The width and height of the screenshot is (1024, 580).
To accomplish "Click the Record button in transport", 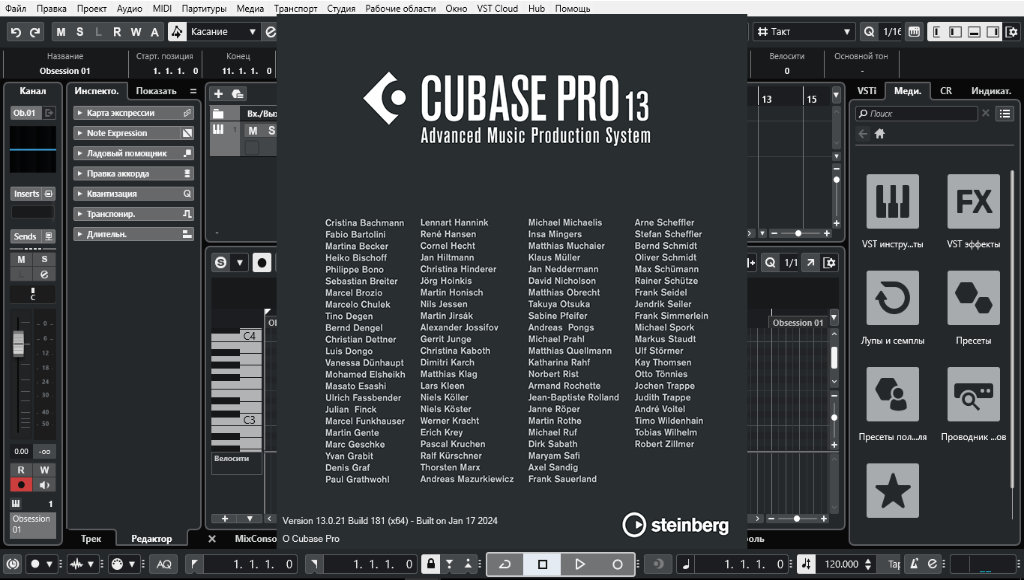I will tap(616, 564).
